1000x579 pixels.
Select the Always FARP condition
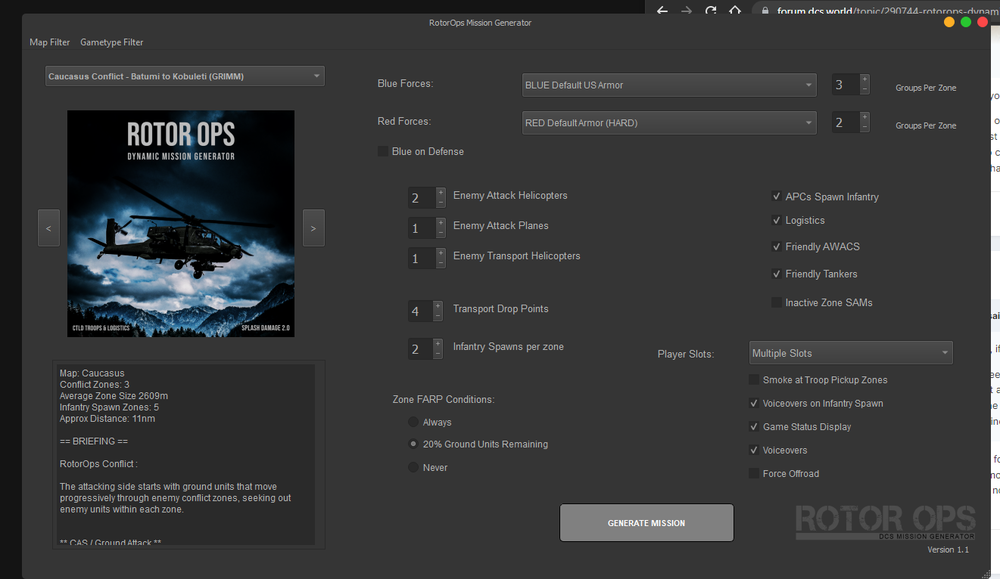(413, 422)
